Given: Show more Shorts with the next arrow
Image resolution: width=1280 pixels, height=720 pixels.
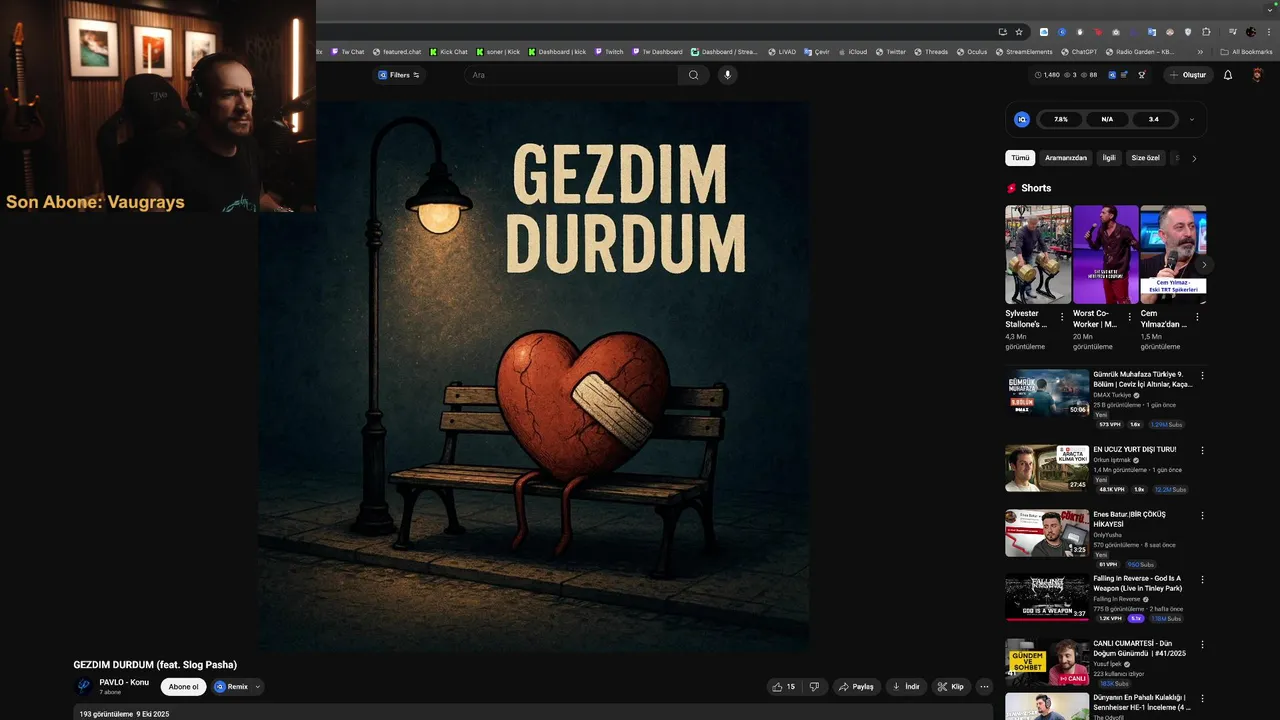Looking at the screenshot, I should pyautogui.click(x=1204, y=265).
